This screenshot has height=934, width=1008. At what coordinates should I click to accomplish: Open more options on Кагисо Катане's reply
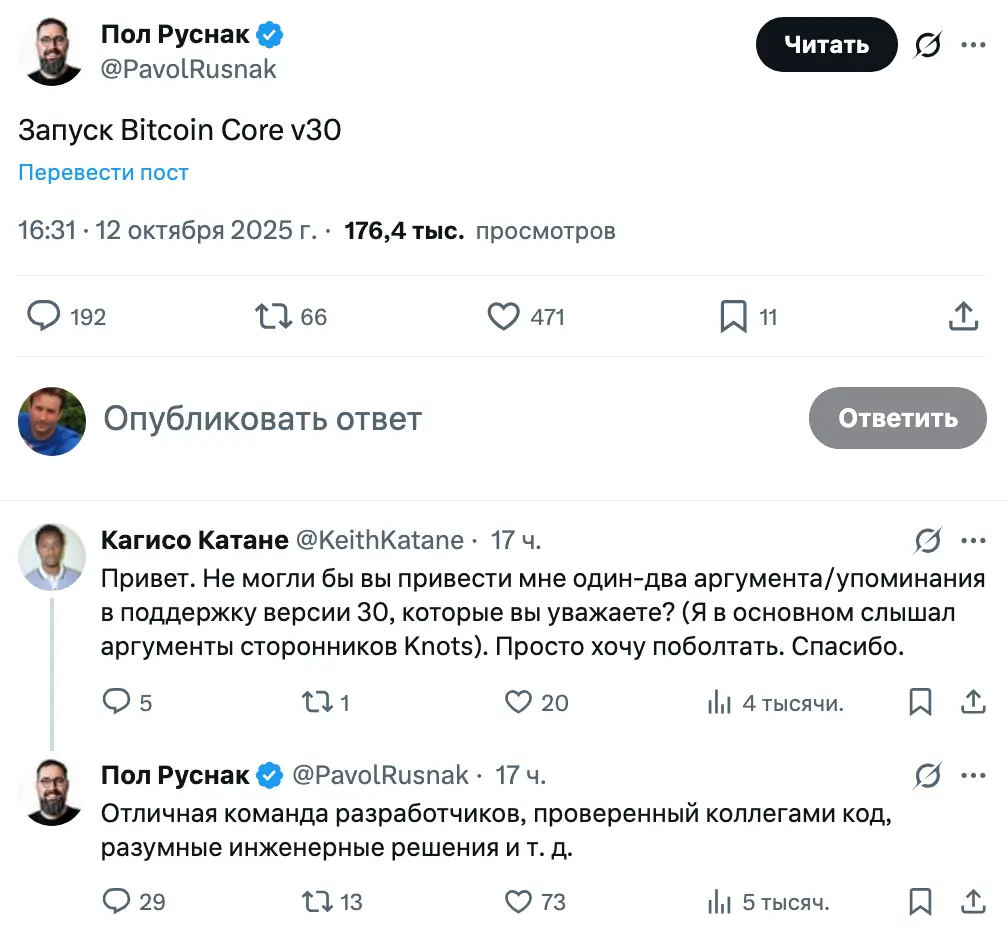[x=973, y=541]
